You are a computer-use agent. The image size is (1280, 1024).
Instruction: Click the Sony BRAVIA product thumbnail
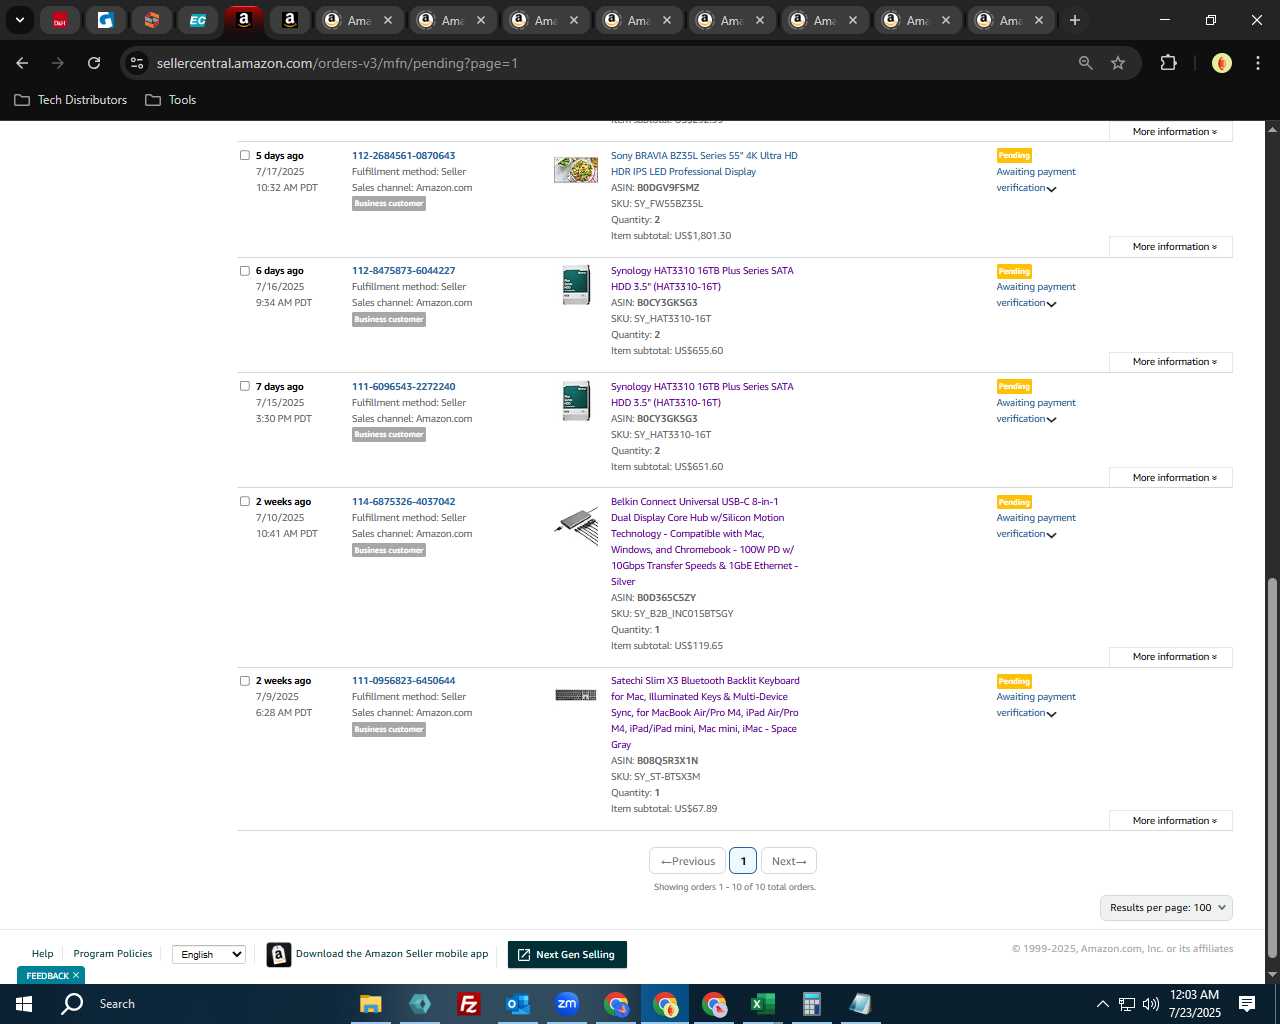coord(576,170)
